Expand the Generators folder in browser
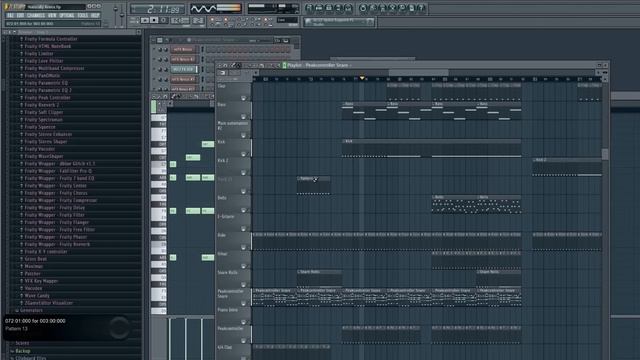640x360 pixels. [x=31, y=310]
